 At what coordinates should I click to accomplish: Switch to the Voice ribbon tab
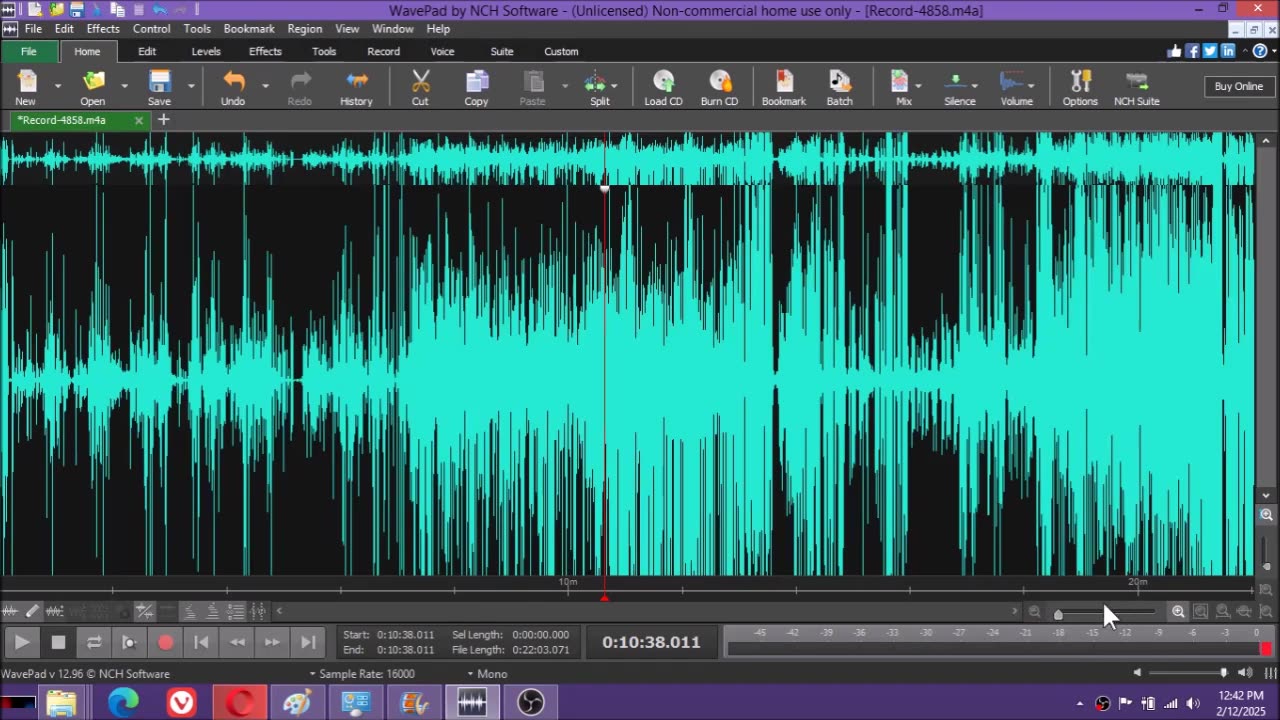click(x=442, y=51)
